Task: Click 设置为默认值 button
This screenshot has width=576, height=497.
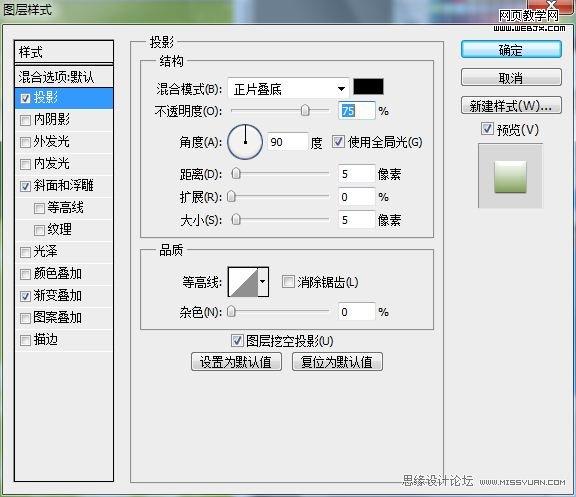Action: 236,362
